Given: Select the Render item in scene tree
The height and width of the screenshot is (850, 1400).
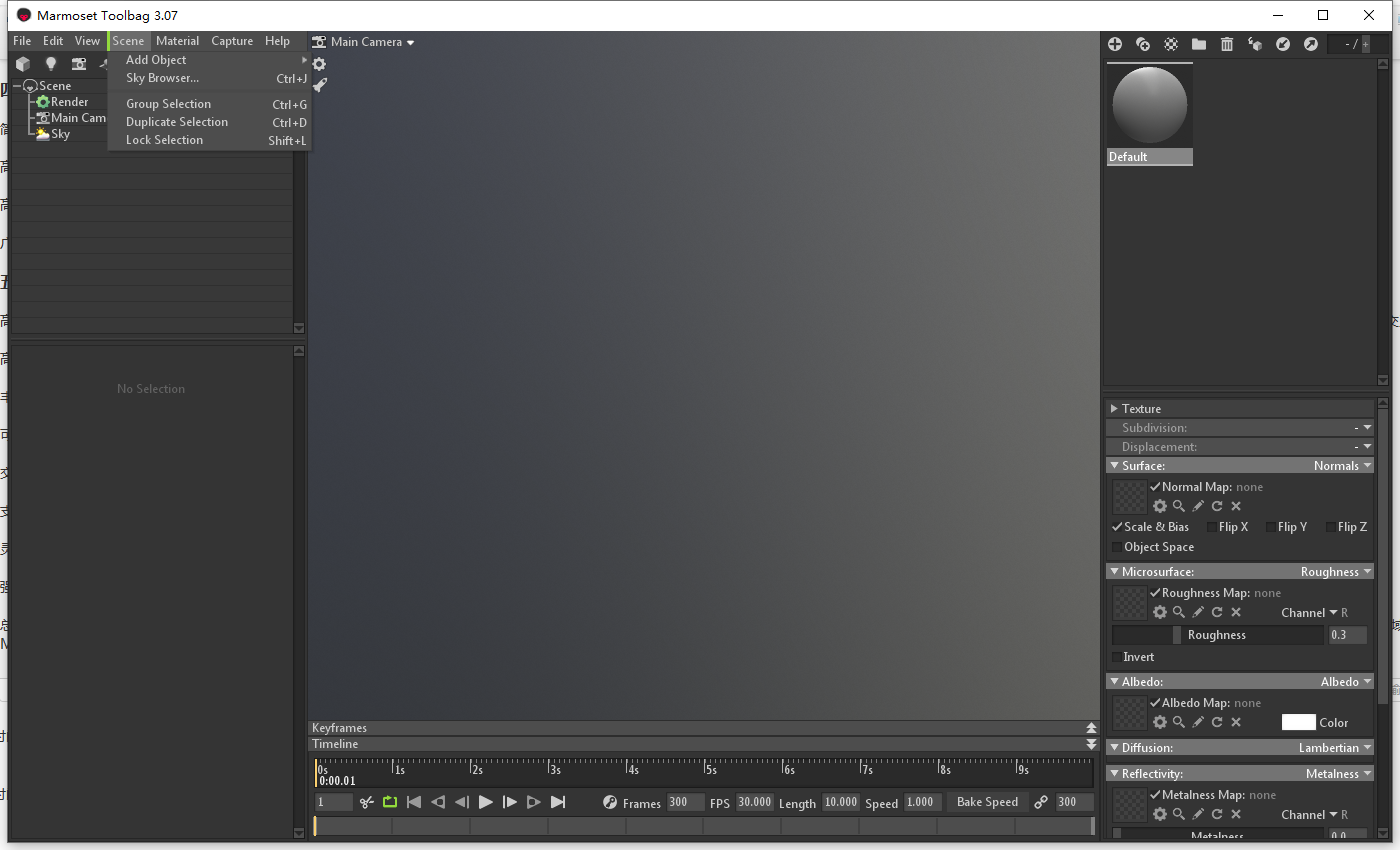Looking at the screenshot, I should tap(69, 102).
